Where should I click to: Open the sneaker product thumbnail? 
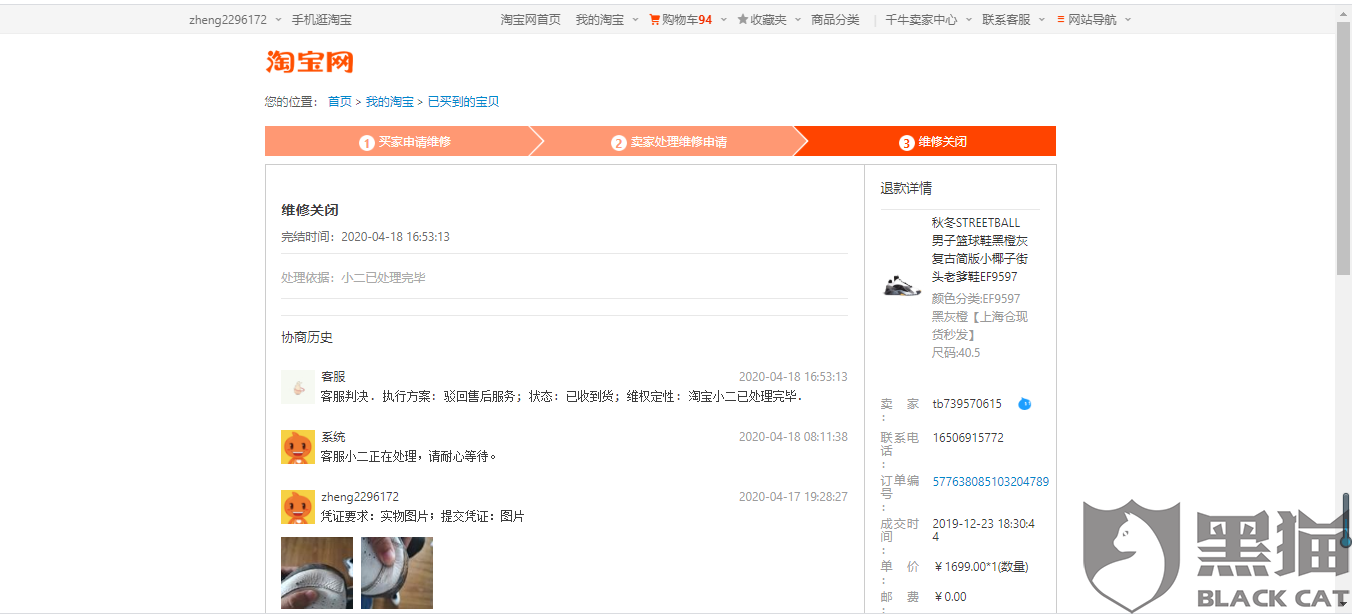click(x=902, y=286)
